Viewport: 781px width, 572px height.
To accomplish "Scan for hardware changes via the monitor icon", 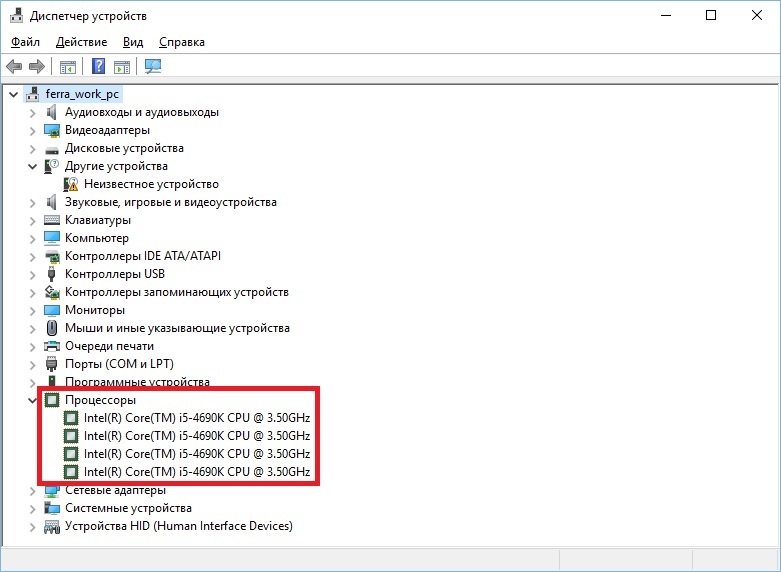I will point(153,66).
